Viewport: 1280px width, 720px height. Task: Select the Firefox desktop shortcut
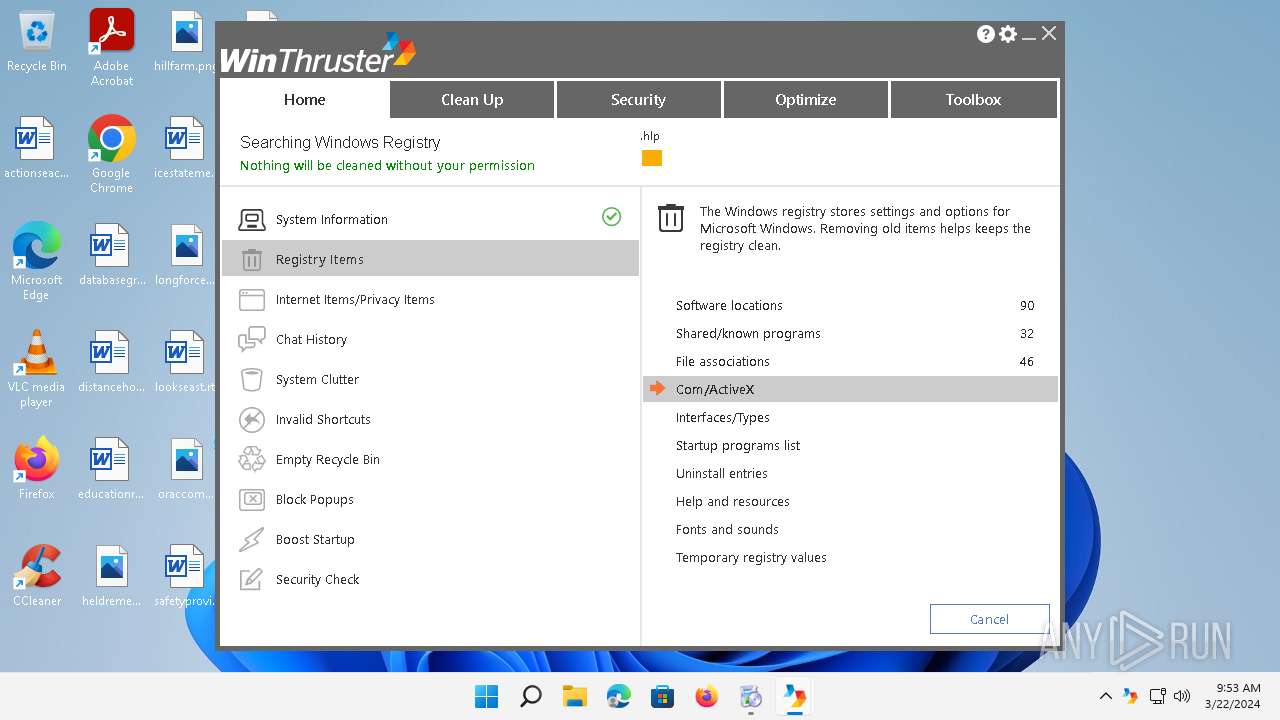tap(37, 468)
